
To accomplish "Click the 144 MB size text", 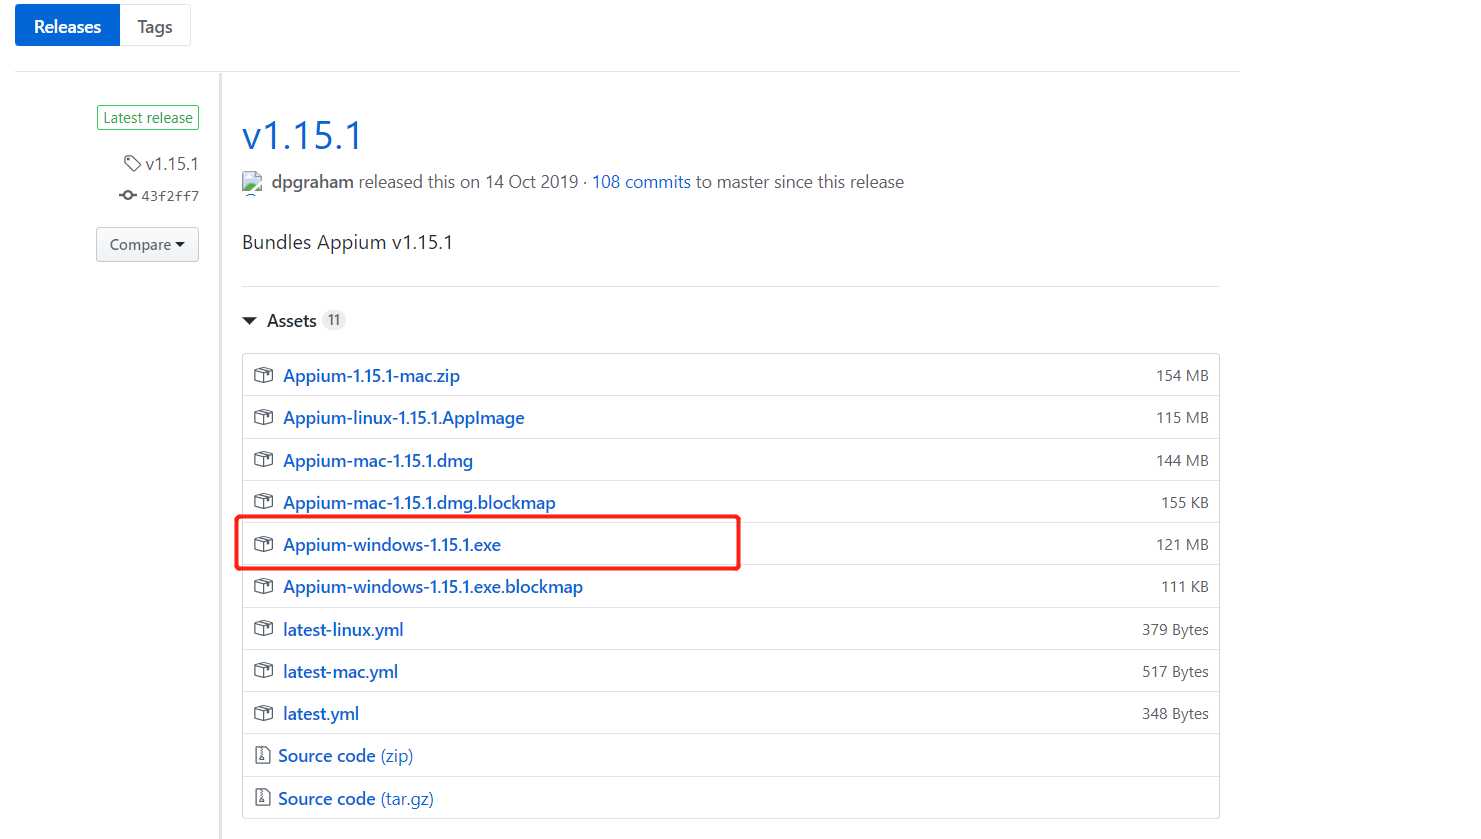I will [x=1182, y=461].
